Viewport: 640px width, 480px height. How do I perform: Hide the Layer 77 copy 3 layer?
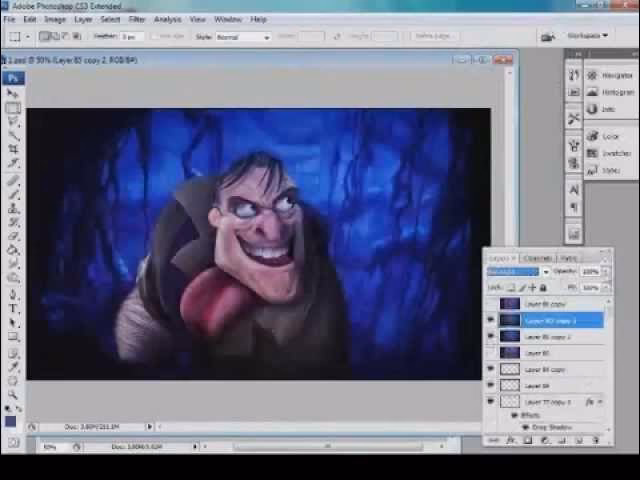tap(491, 402)
